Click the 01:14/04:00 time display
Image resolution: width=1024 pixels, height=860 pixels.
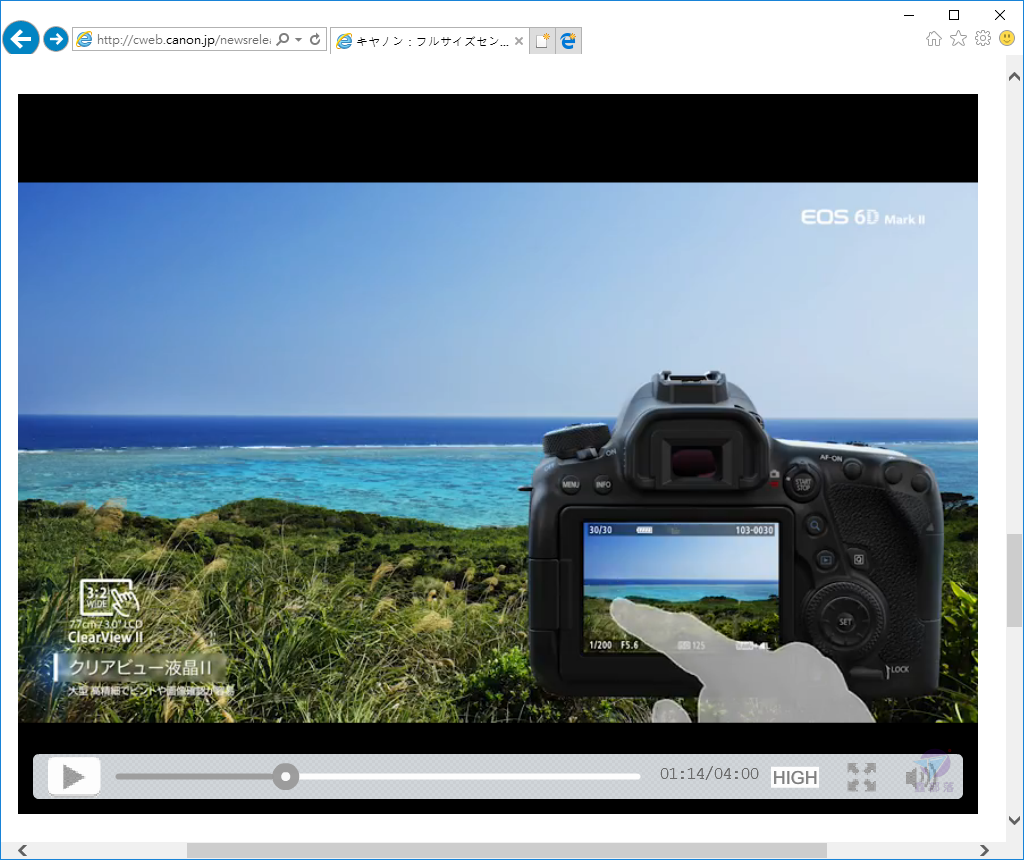[709, 774]
